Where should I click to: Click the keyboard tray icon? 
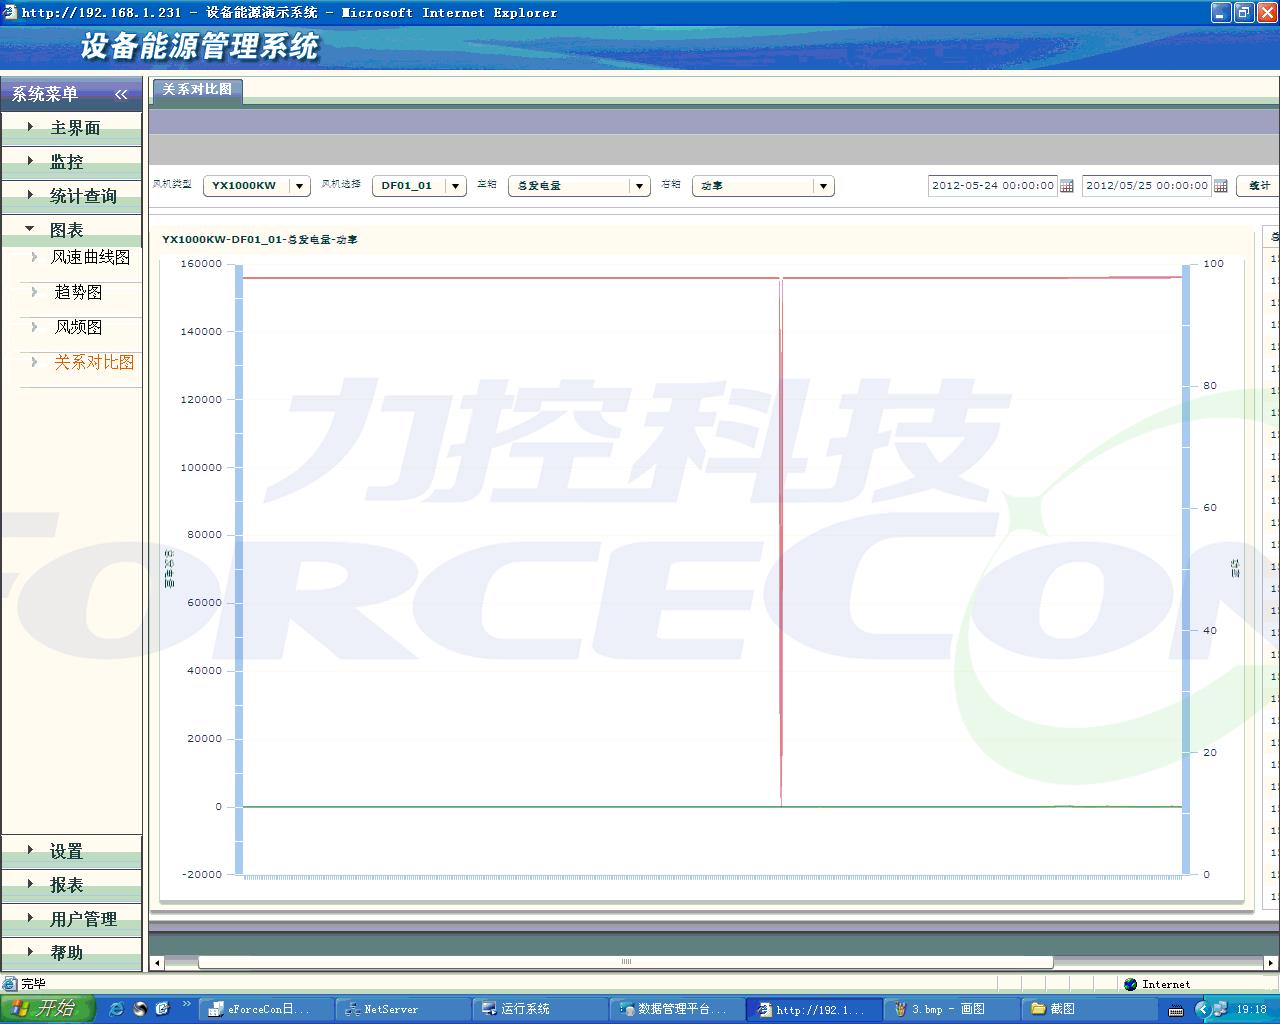pyautogui.click(x=1176, y=1011)
